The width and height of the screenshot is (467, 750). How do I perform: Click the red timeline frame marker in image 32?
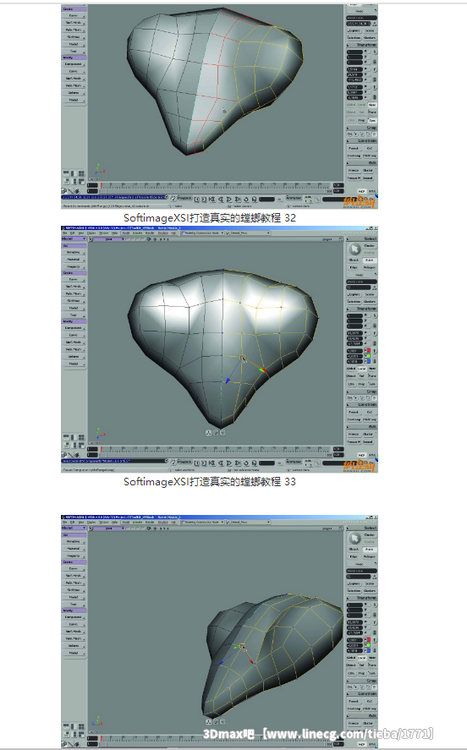(x=101, y=185)
